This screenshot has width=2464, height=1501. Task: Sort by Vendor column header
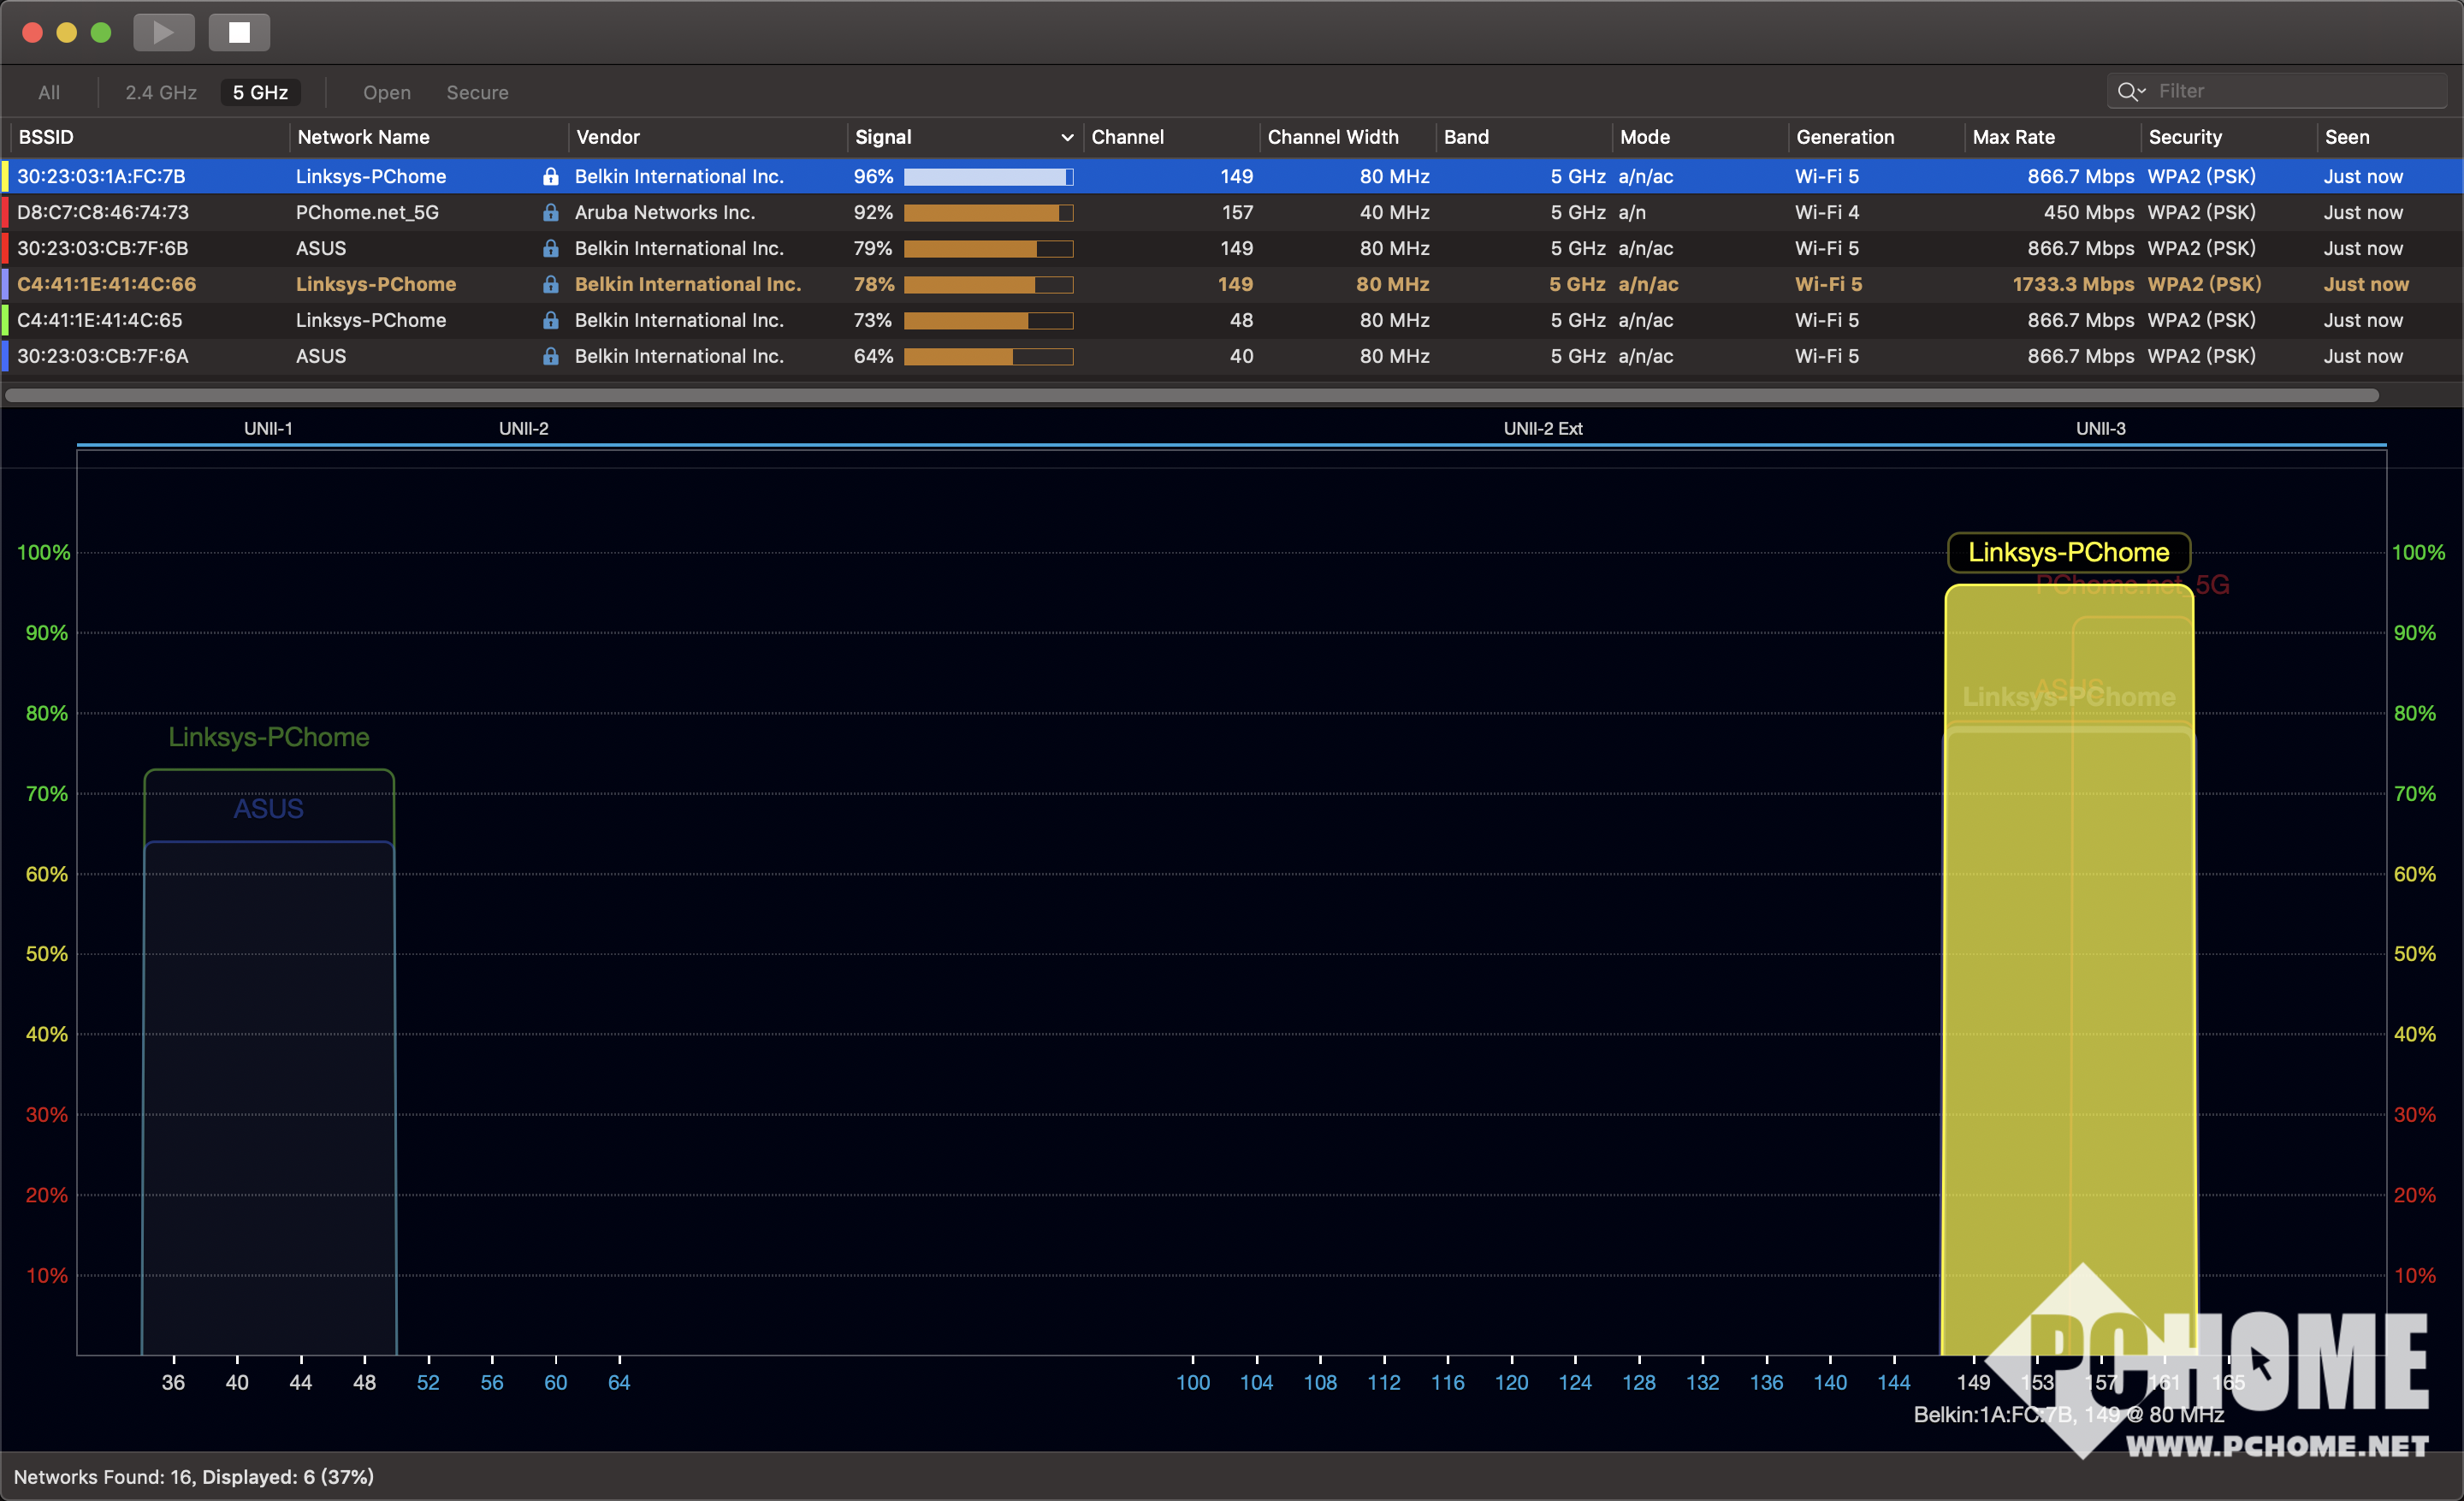click(608, 137)
